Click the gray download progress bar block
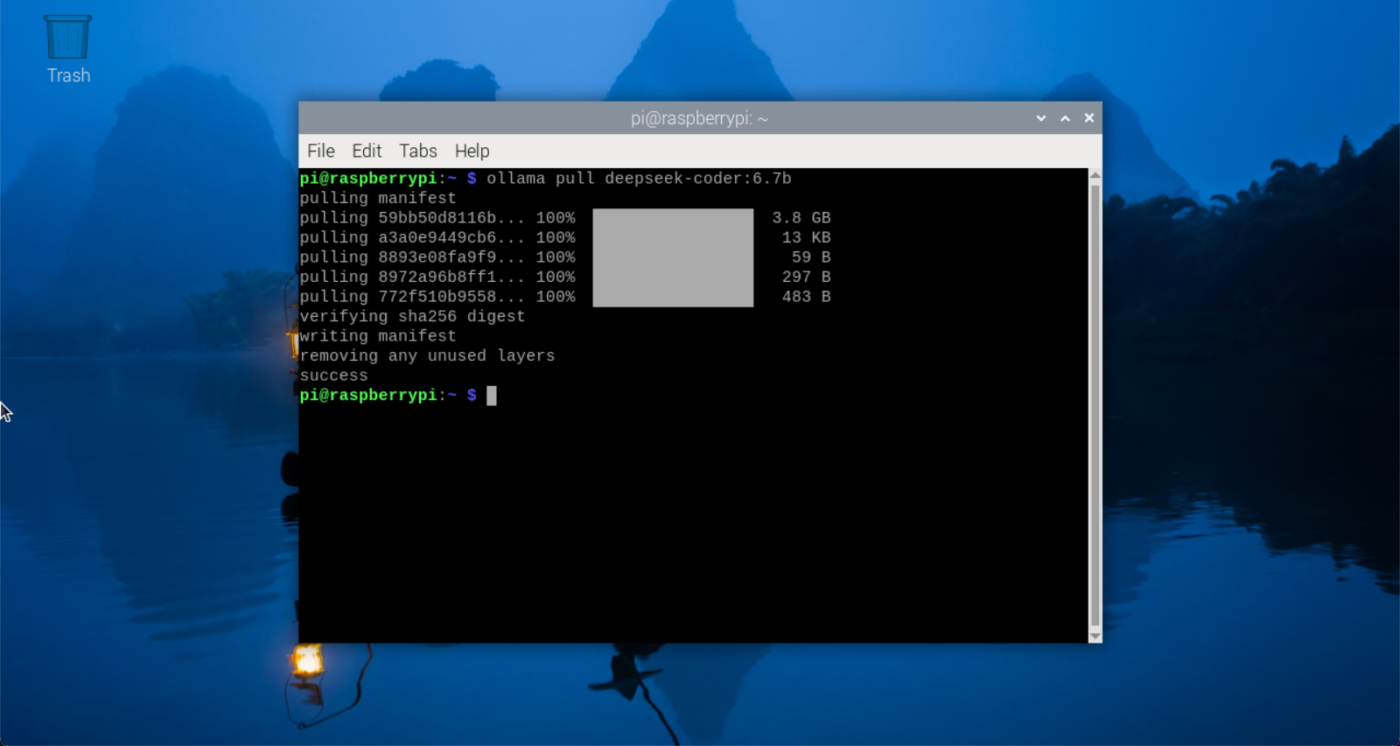Image resolution: width=1400 pixels, height=746 pixels. click(x=673, y=258)
